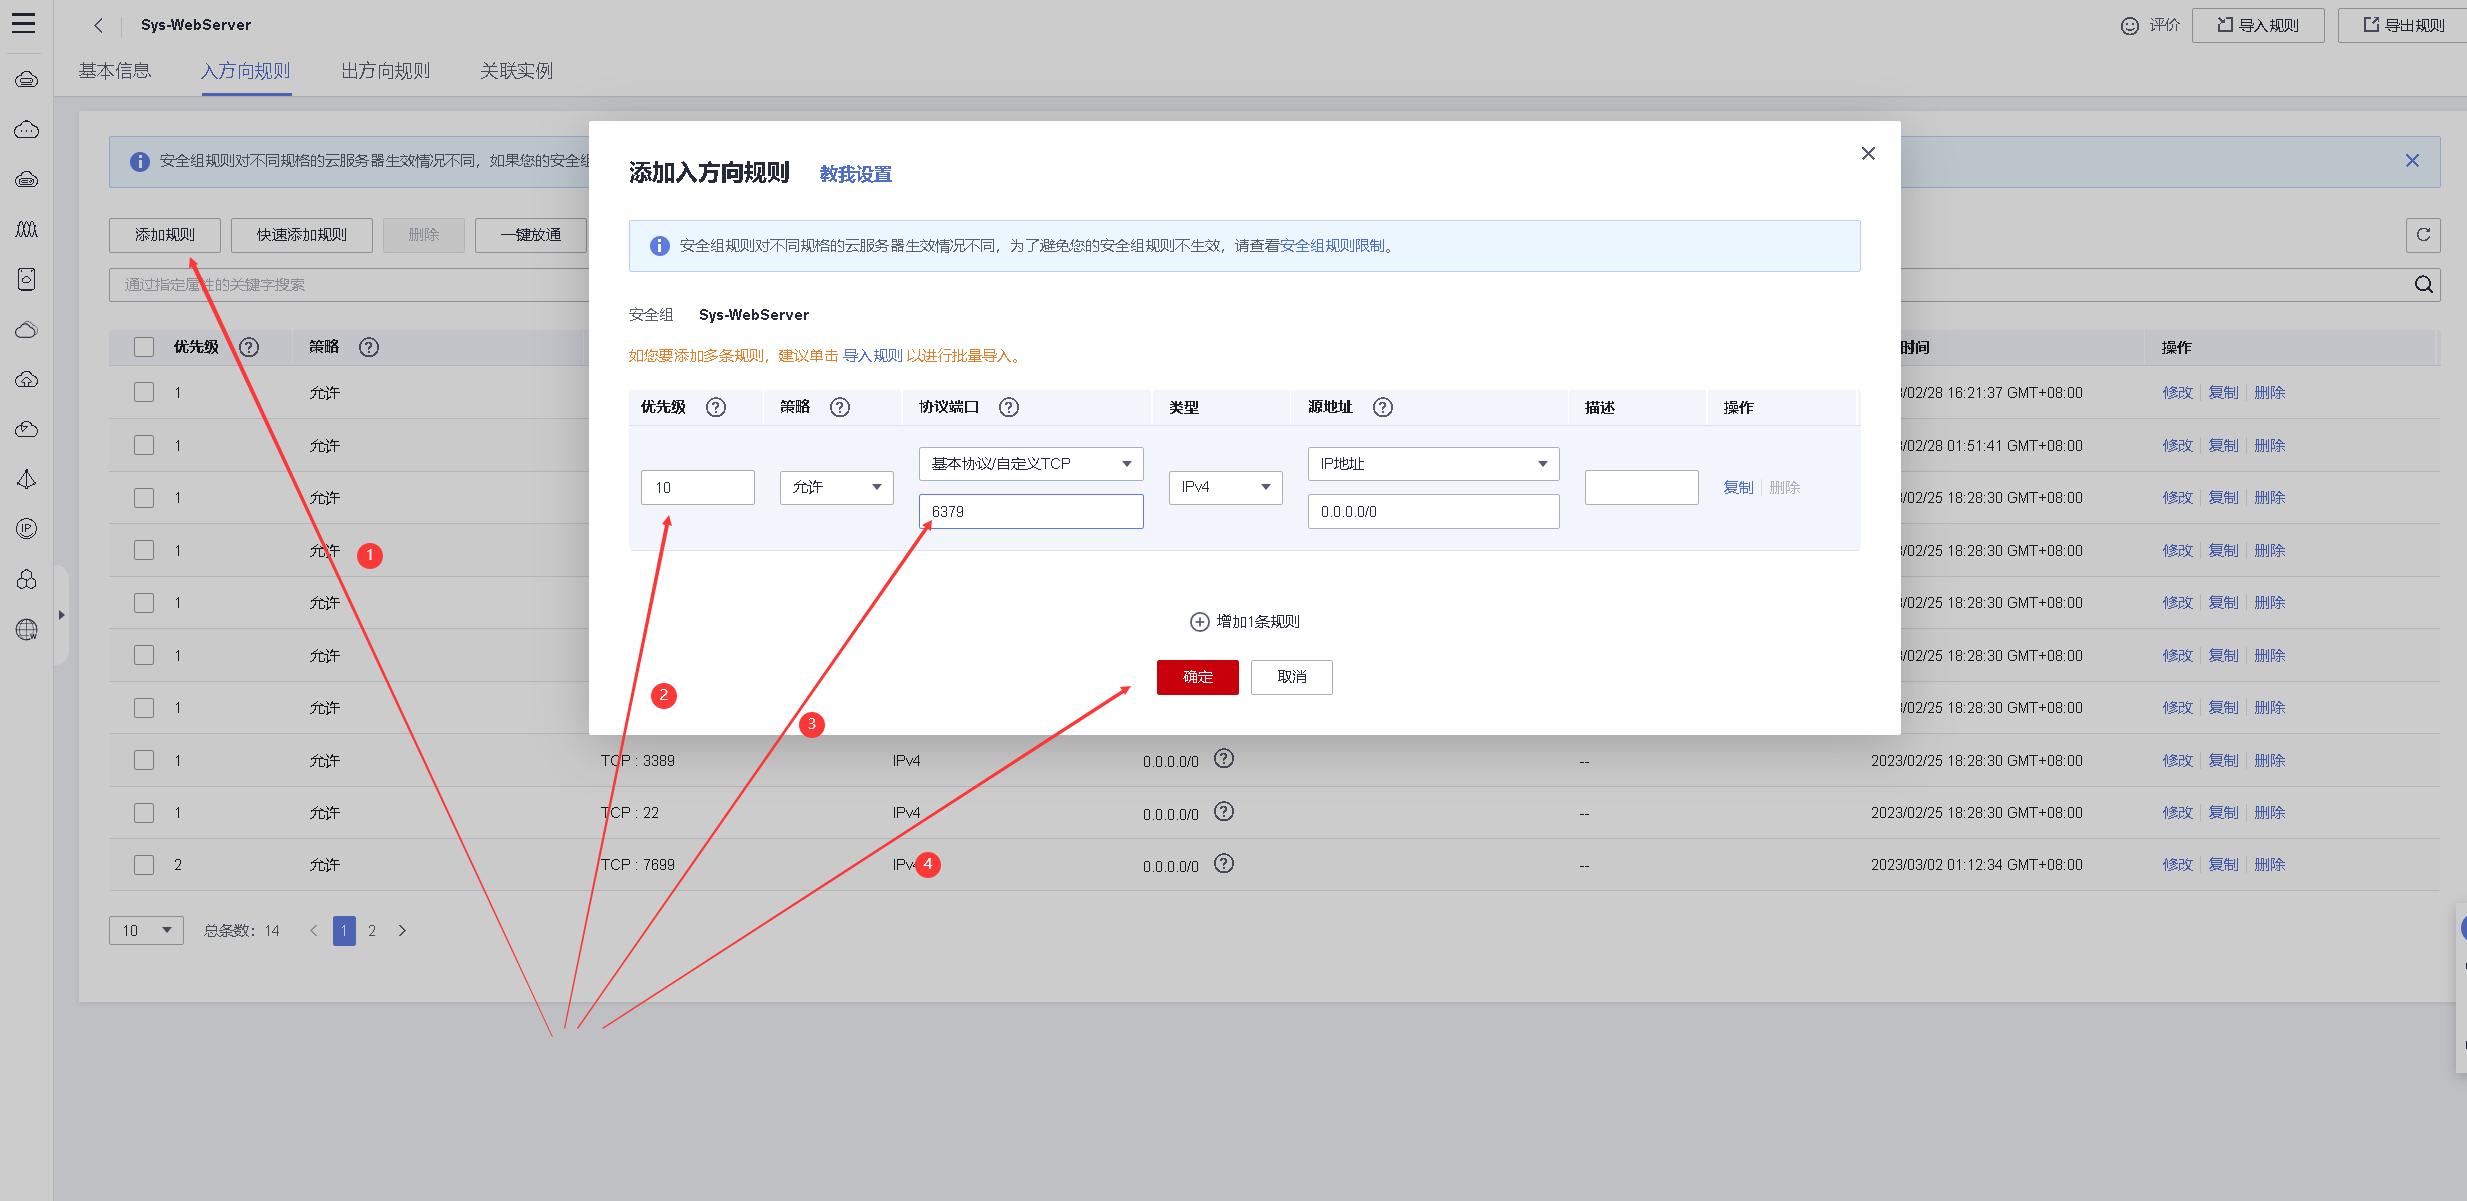Check the TCP : 7699 rule row

144,865
